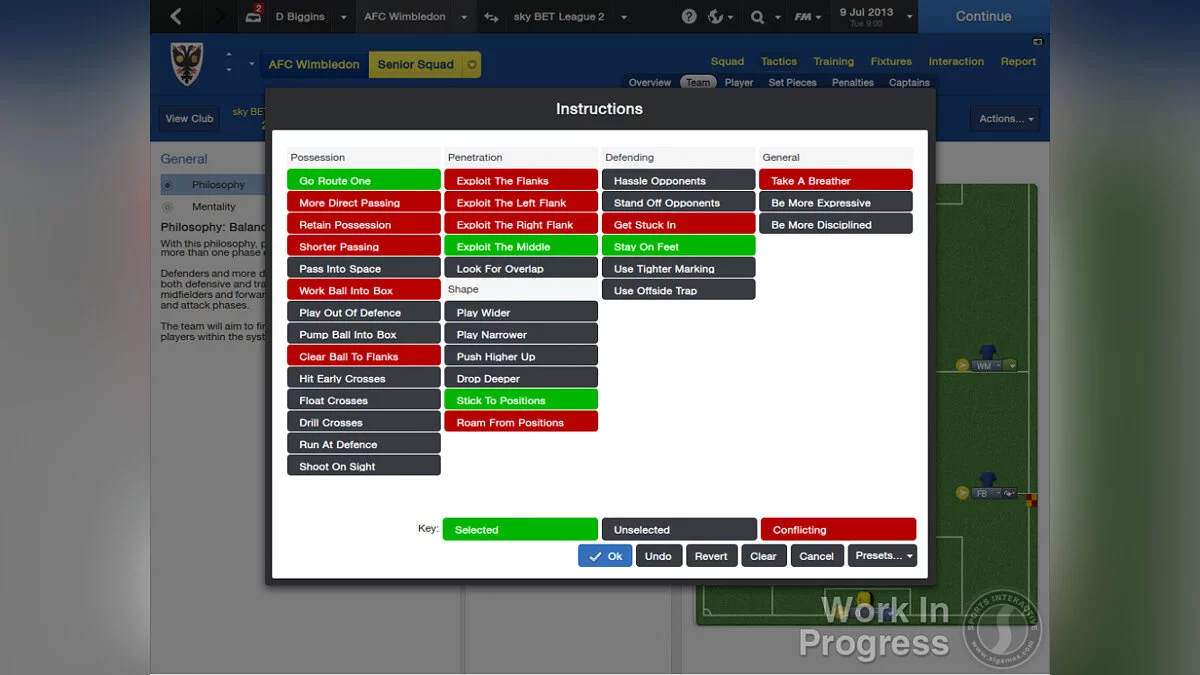Screen dimensions: 1200x675
Task: Click the AFC Wimbledon club crest
Action: [188, 64]
